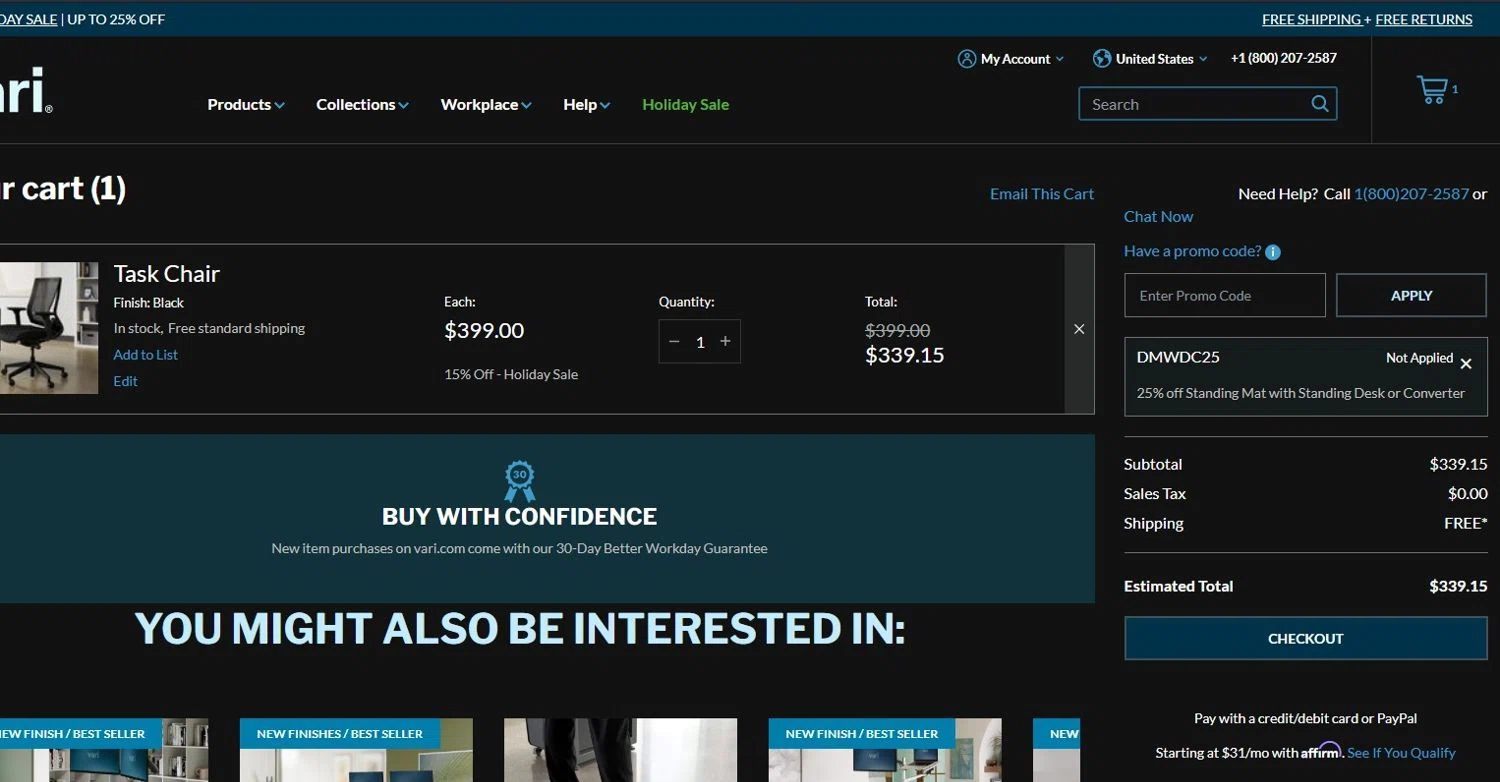Viewport: 1500px width, 782px height.
Task: Click the Task Chair product title
Action: coord(167,273)
